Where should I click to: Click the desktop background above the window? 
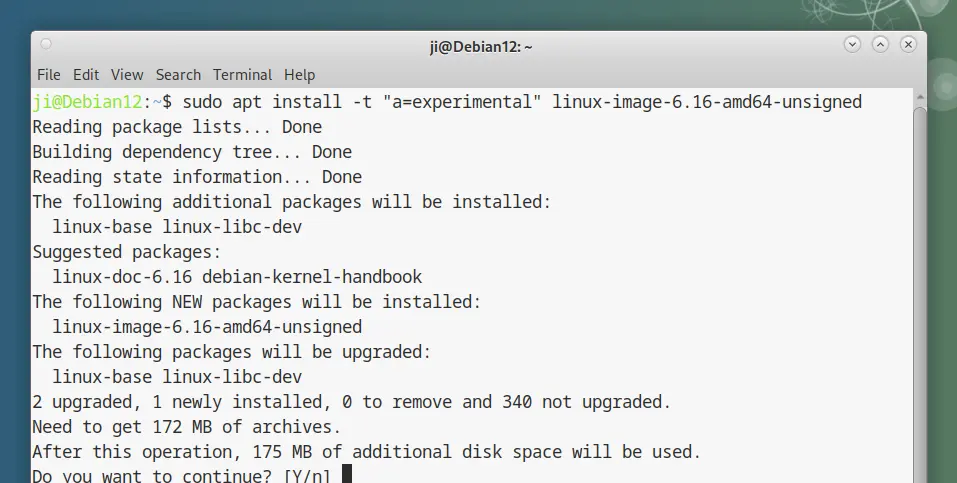coord(427,13)
